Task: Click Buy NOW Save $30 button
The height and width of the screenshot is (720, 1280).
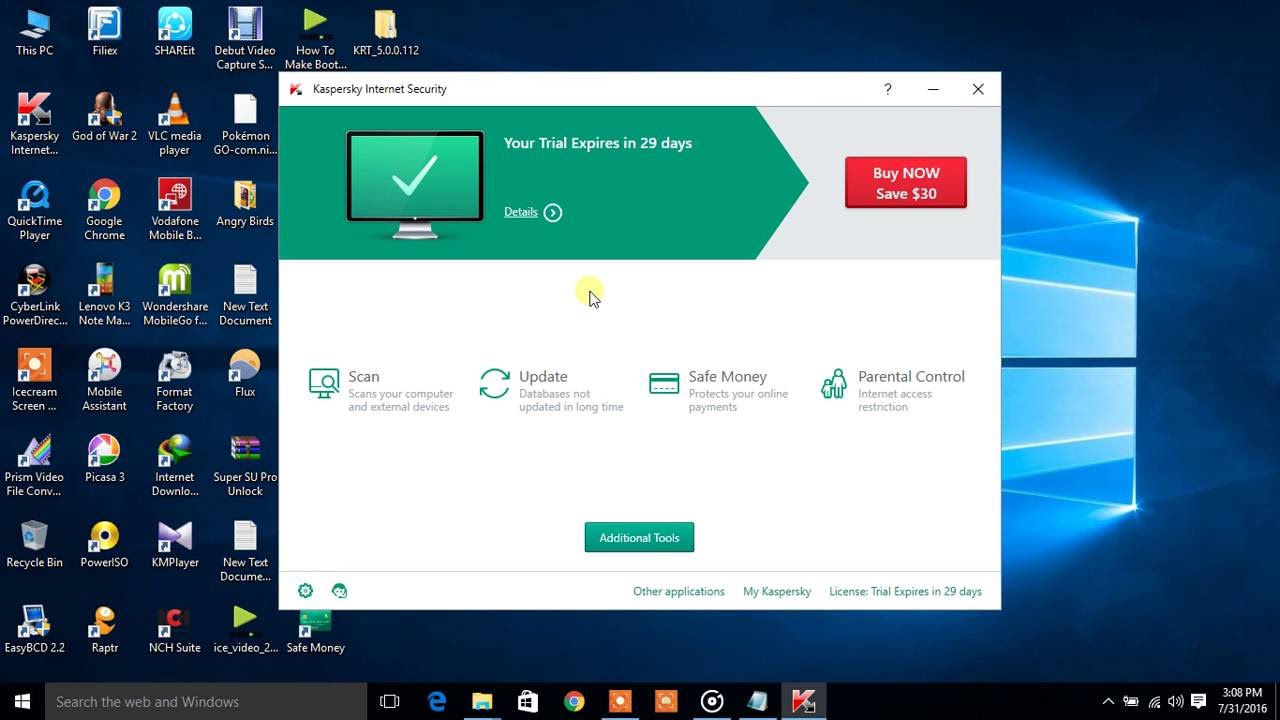Action: 906,183
